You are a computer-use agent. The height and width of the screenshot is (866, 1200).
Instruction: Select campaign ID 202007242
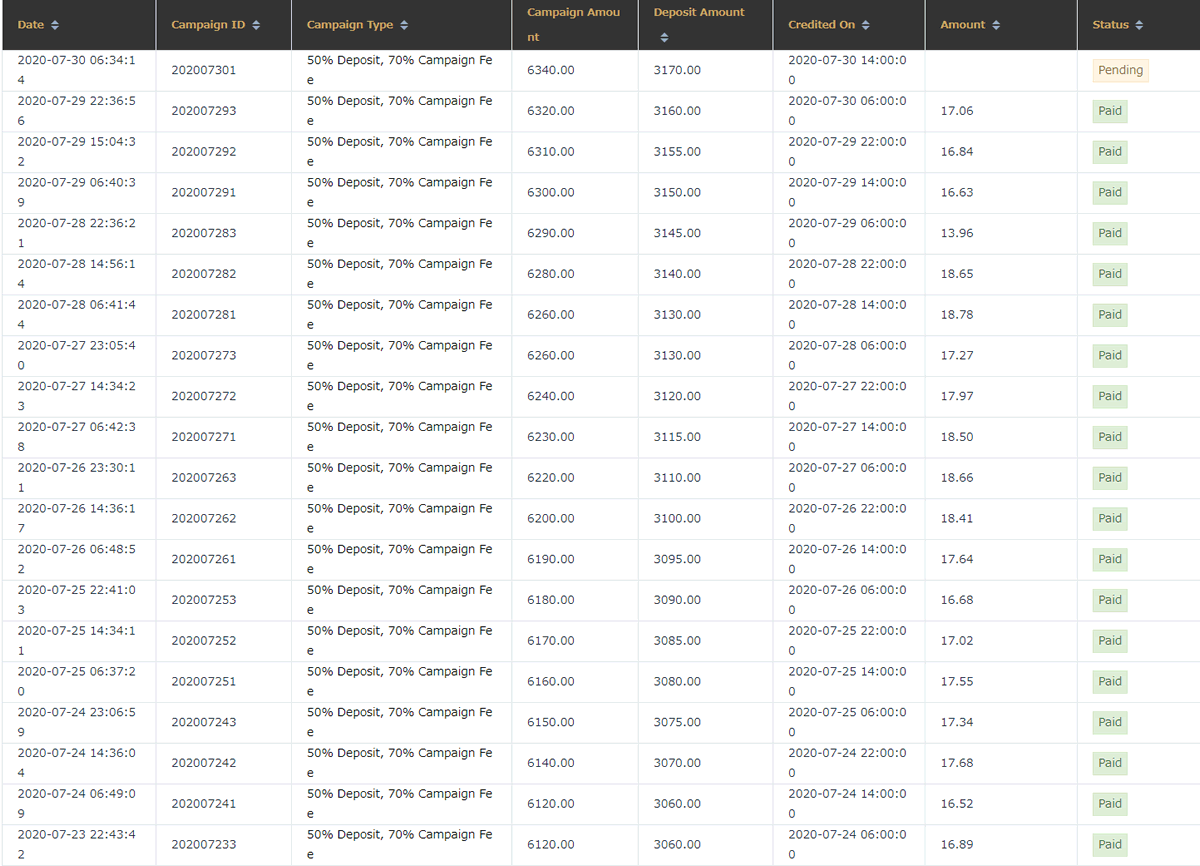click(204, 763)
